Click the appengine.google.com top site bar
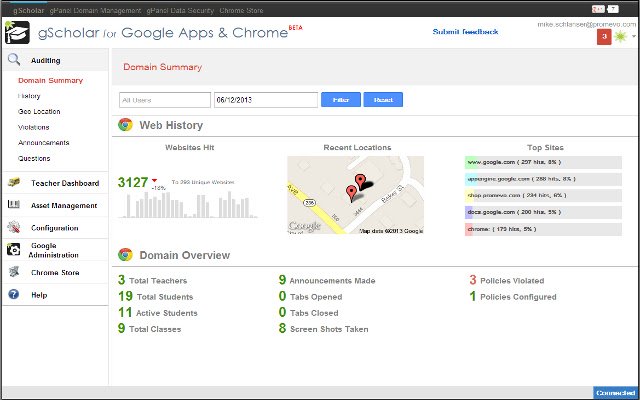Viewport: 640px width, 400px height. 543,179
